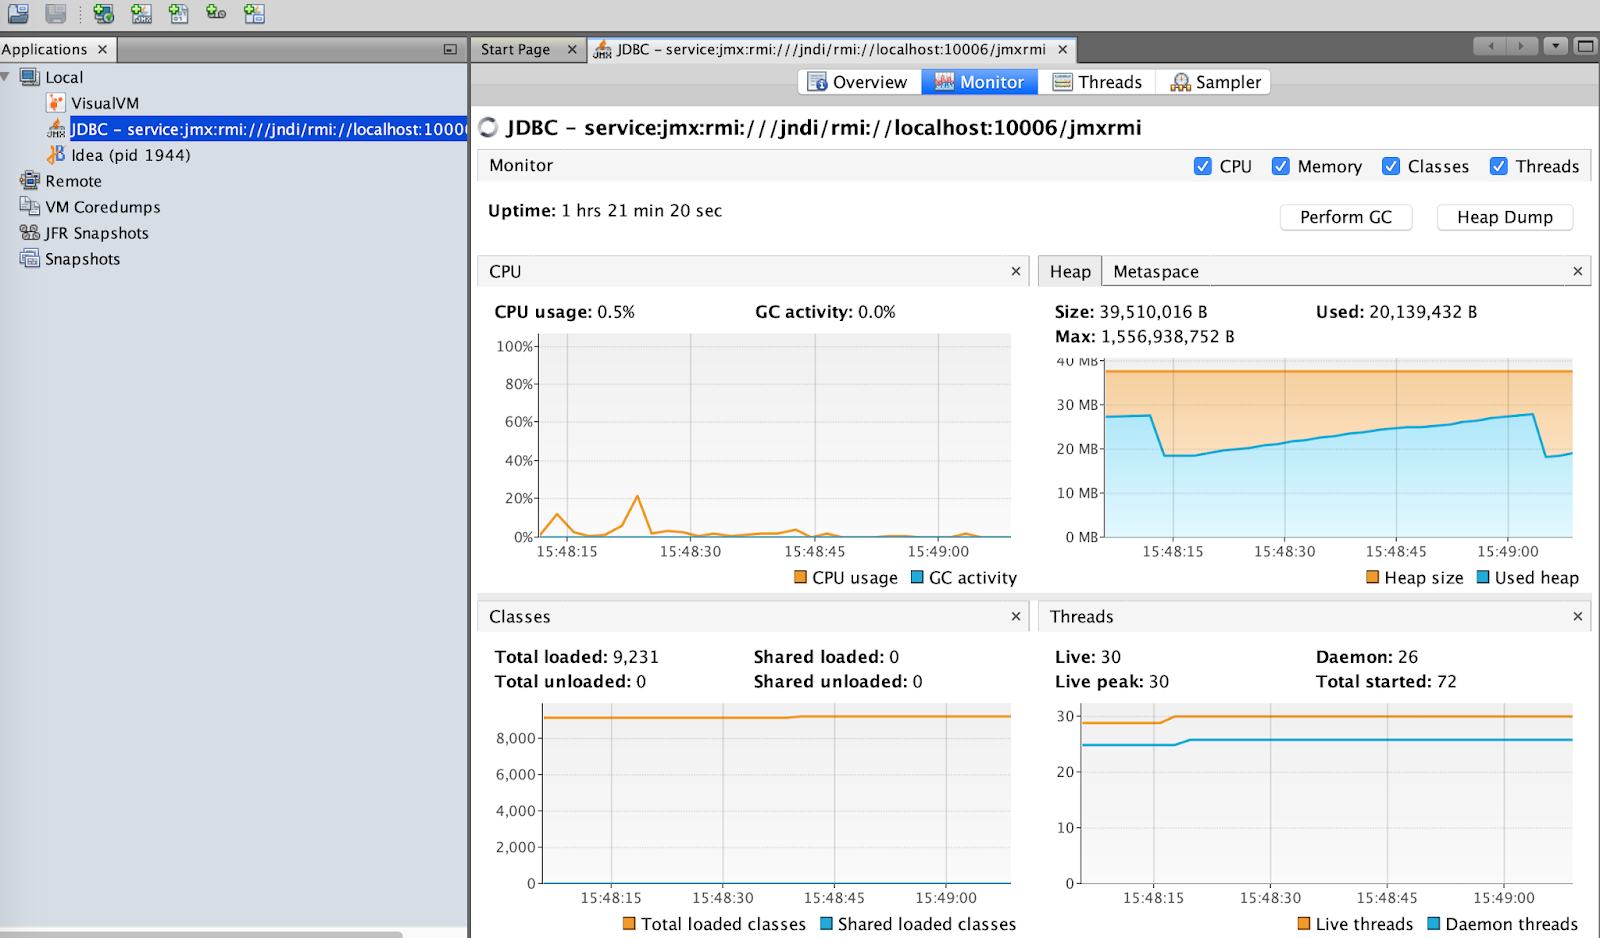Click the Add VM Coredump toolbar icon
Image resolution: width=1600 pixels, height=938 pixels.
pyautogui.click(x=179, y=13)
